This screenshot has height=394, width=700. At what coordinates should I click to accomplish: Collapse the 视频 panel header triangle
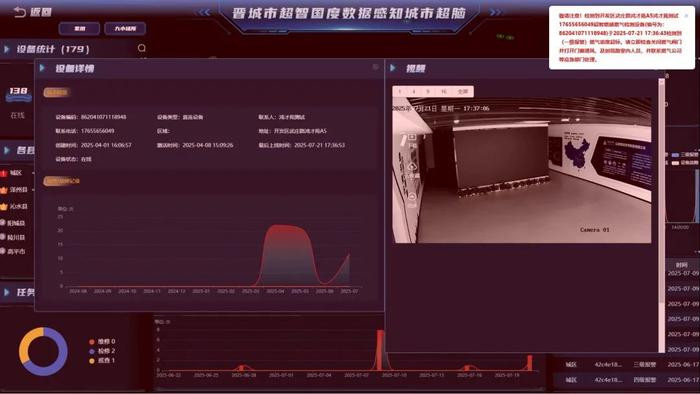point(393,68)
